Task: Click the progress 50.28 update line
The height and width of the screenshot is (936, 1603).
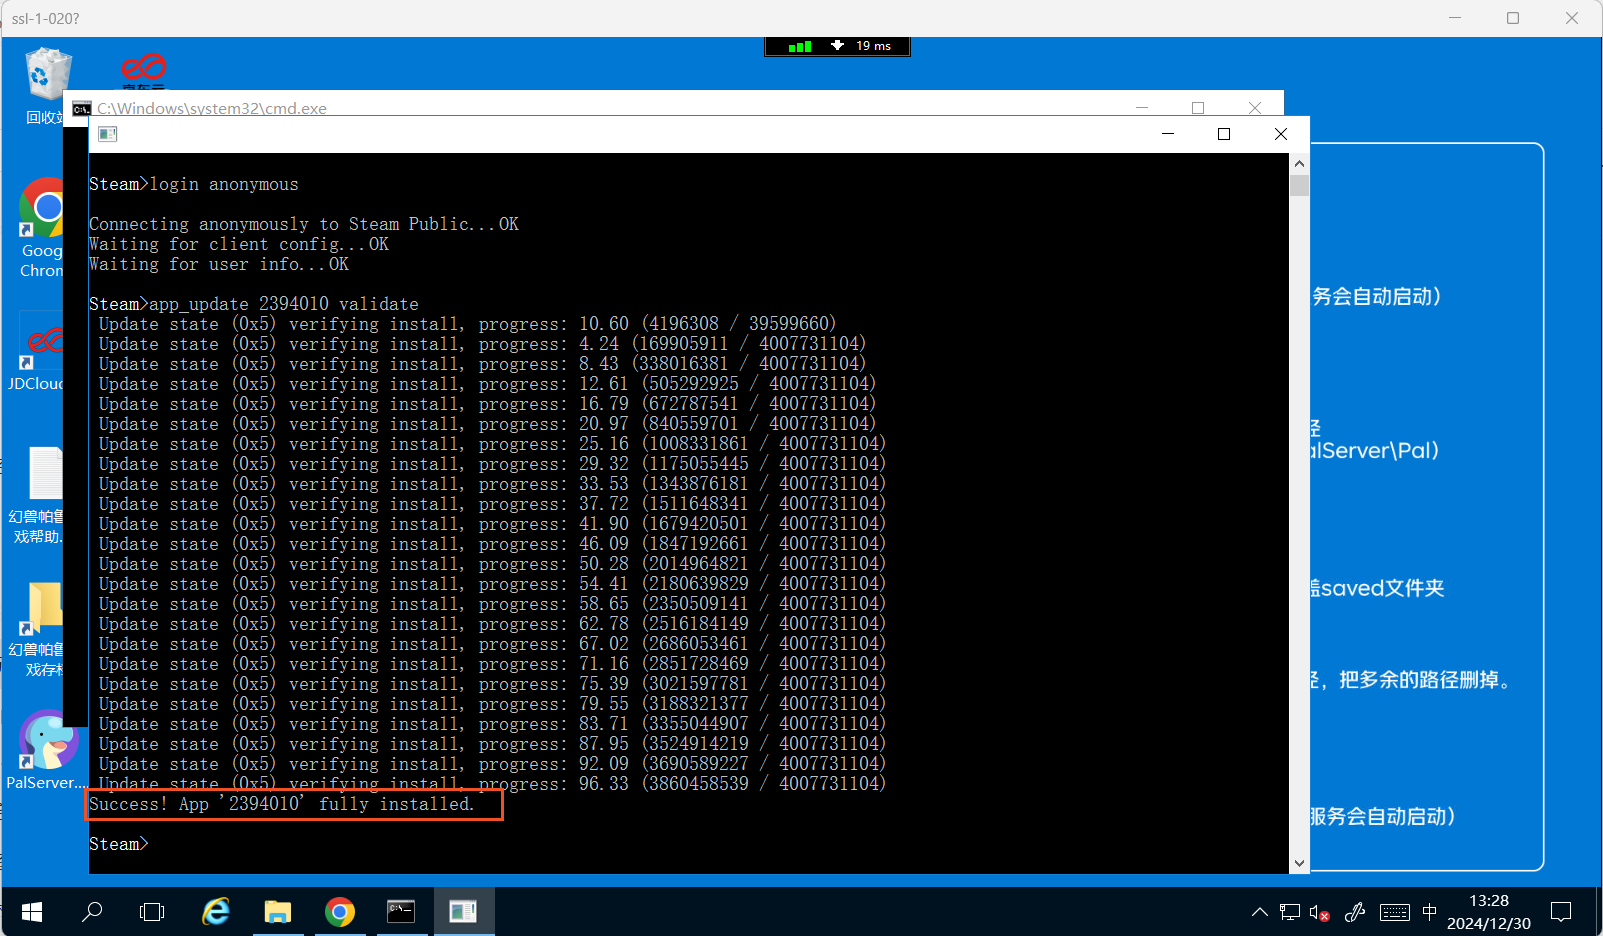Action: [x=492, y=564]
